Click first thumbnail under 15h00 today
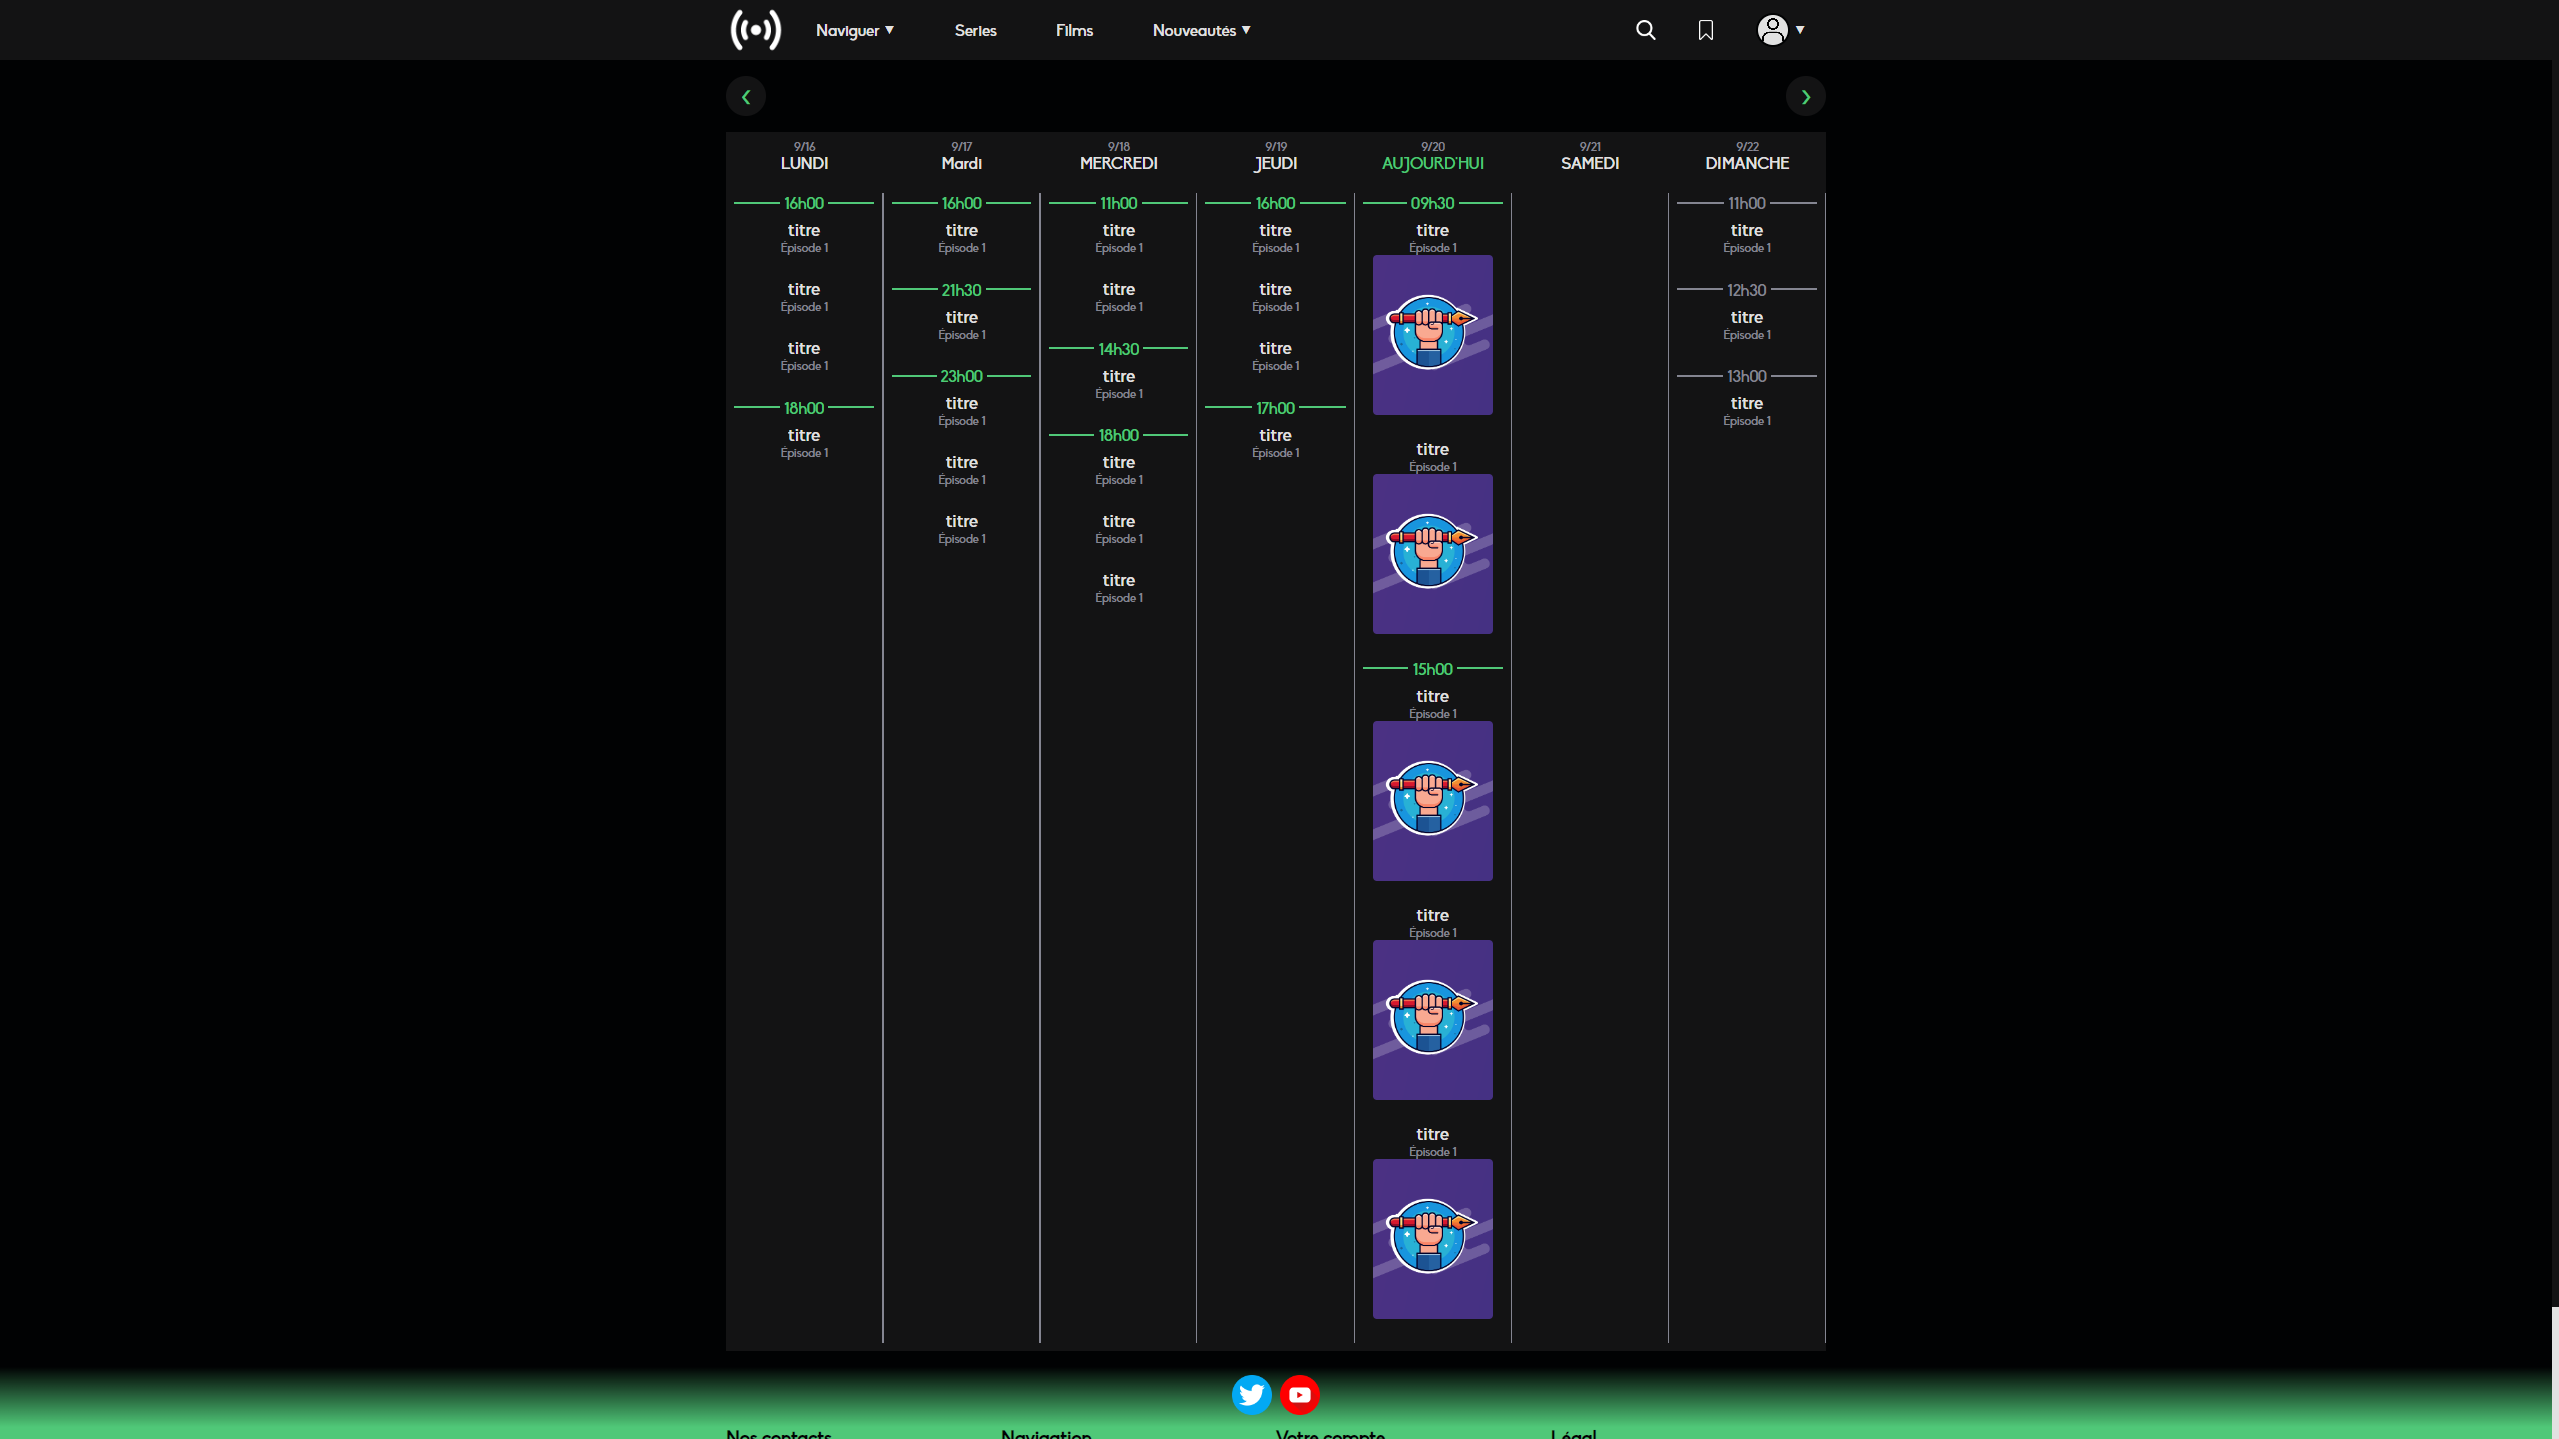Image resolution: width=2559 pixels, height=1439 pixels. click(x=1432, y=801)
